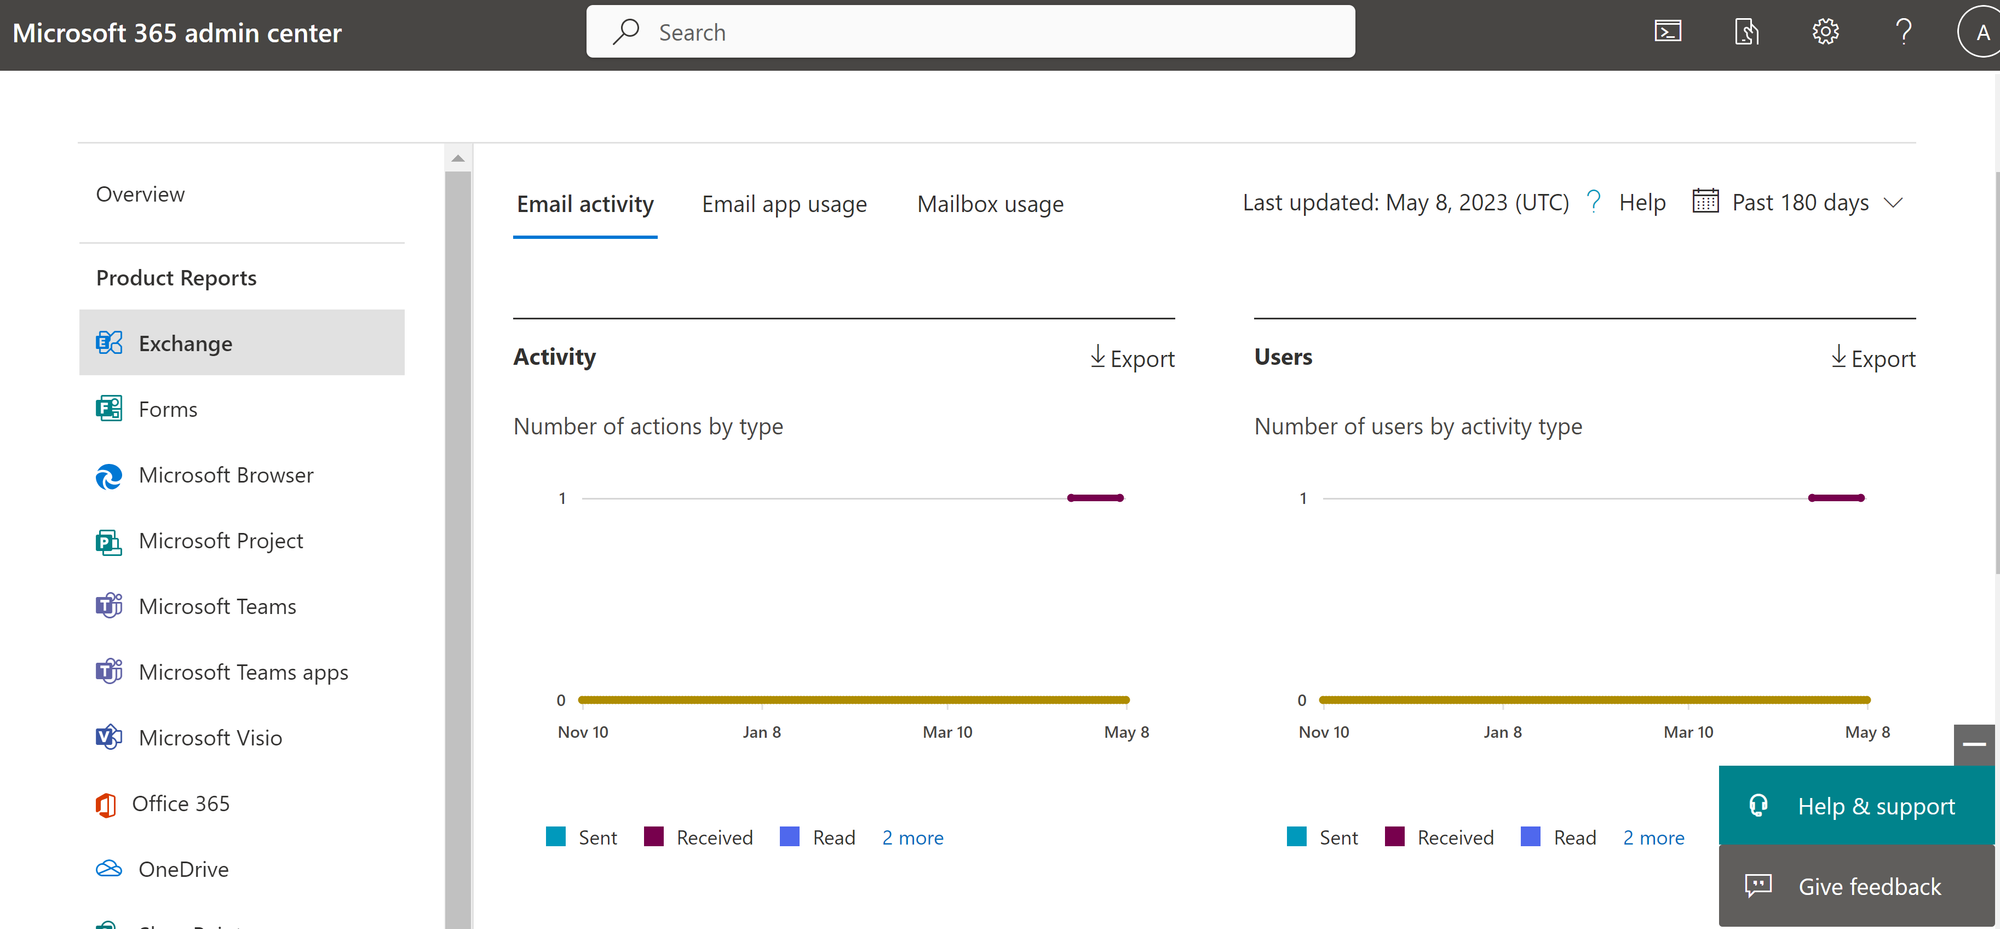Click the sidebar scrollbar up arrow
Viewport: 2000px width, 929px height.
[x=458, y=158]
